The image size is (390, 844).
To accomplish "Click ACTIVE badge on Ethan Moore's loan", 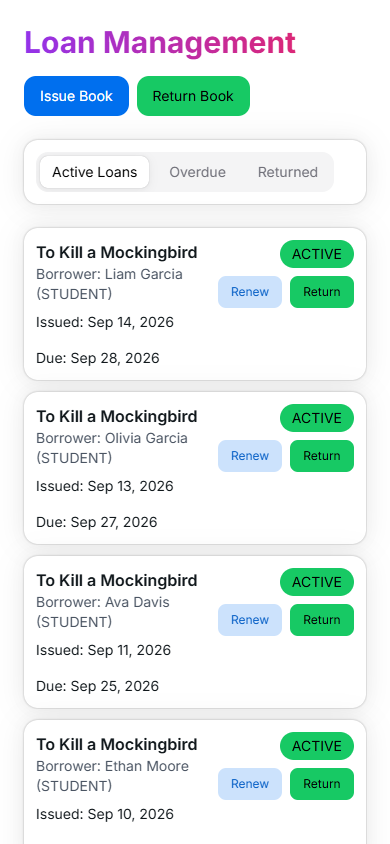I will 317,746.
